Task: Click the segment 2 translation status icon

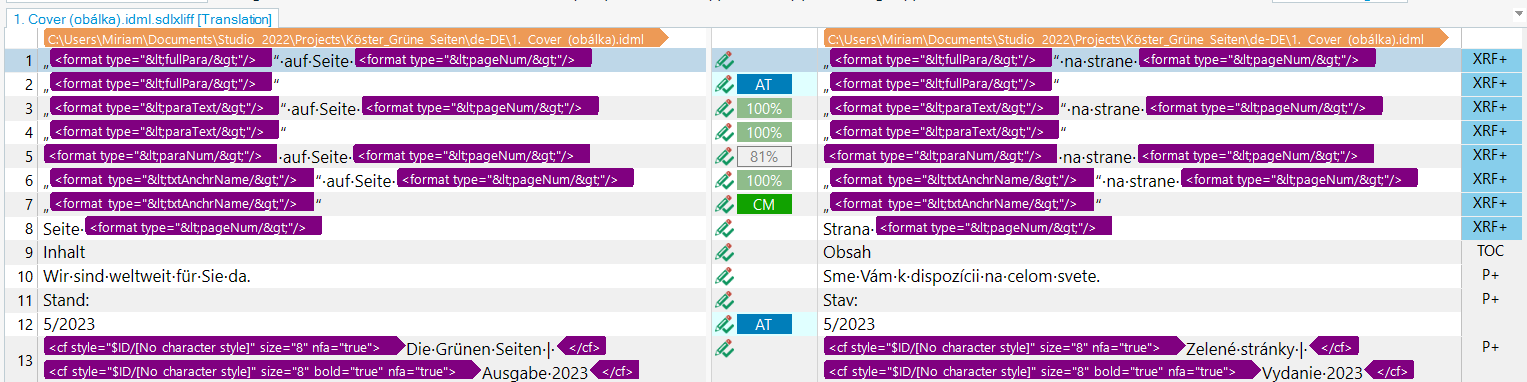Action: click(x=724, y=84)
